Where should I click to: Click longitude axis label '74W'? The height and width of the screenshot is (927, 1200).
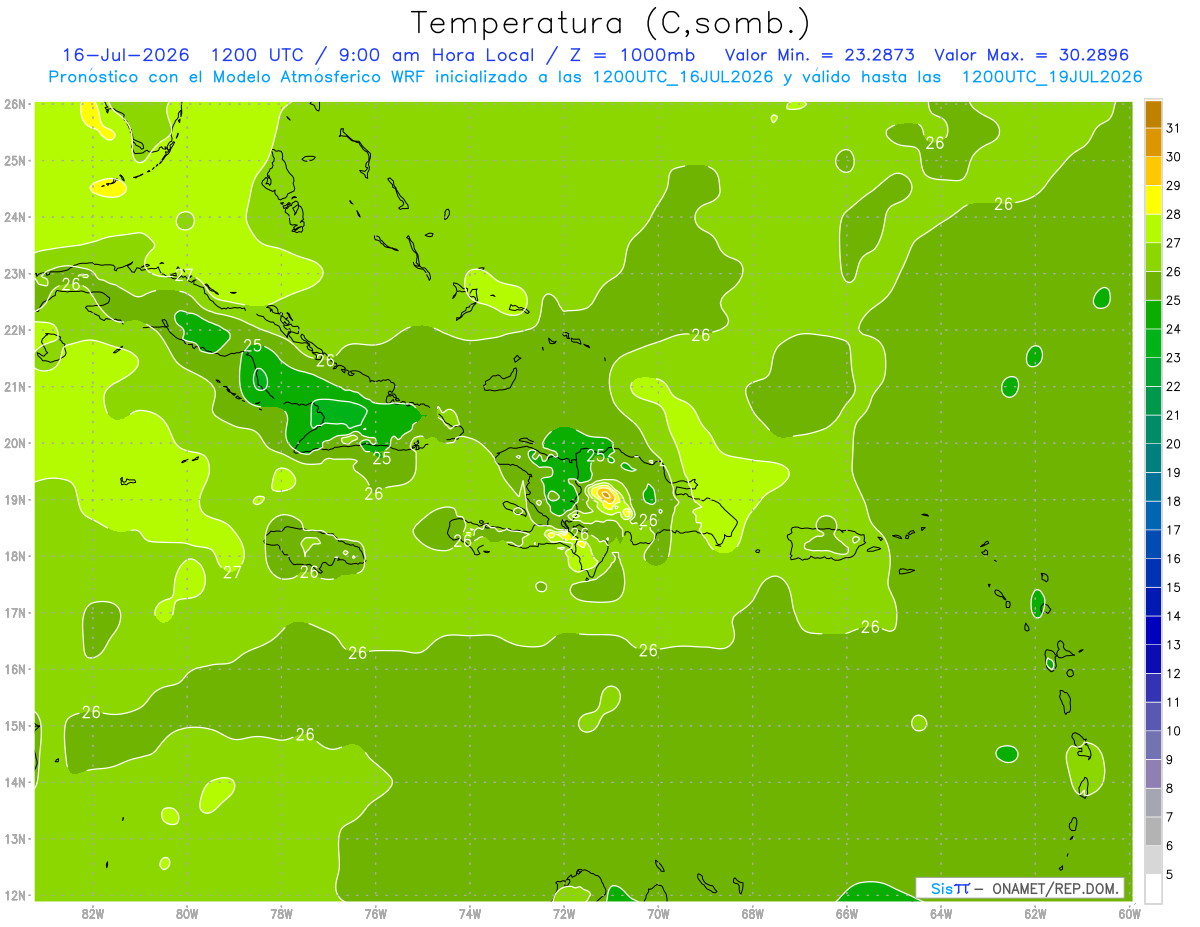(469, 914)
